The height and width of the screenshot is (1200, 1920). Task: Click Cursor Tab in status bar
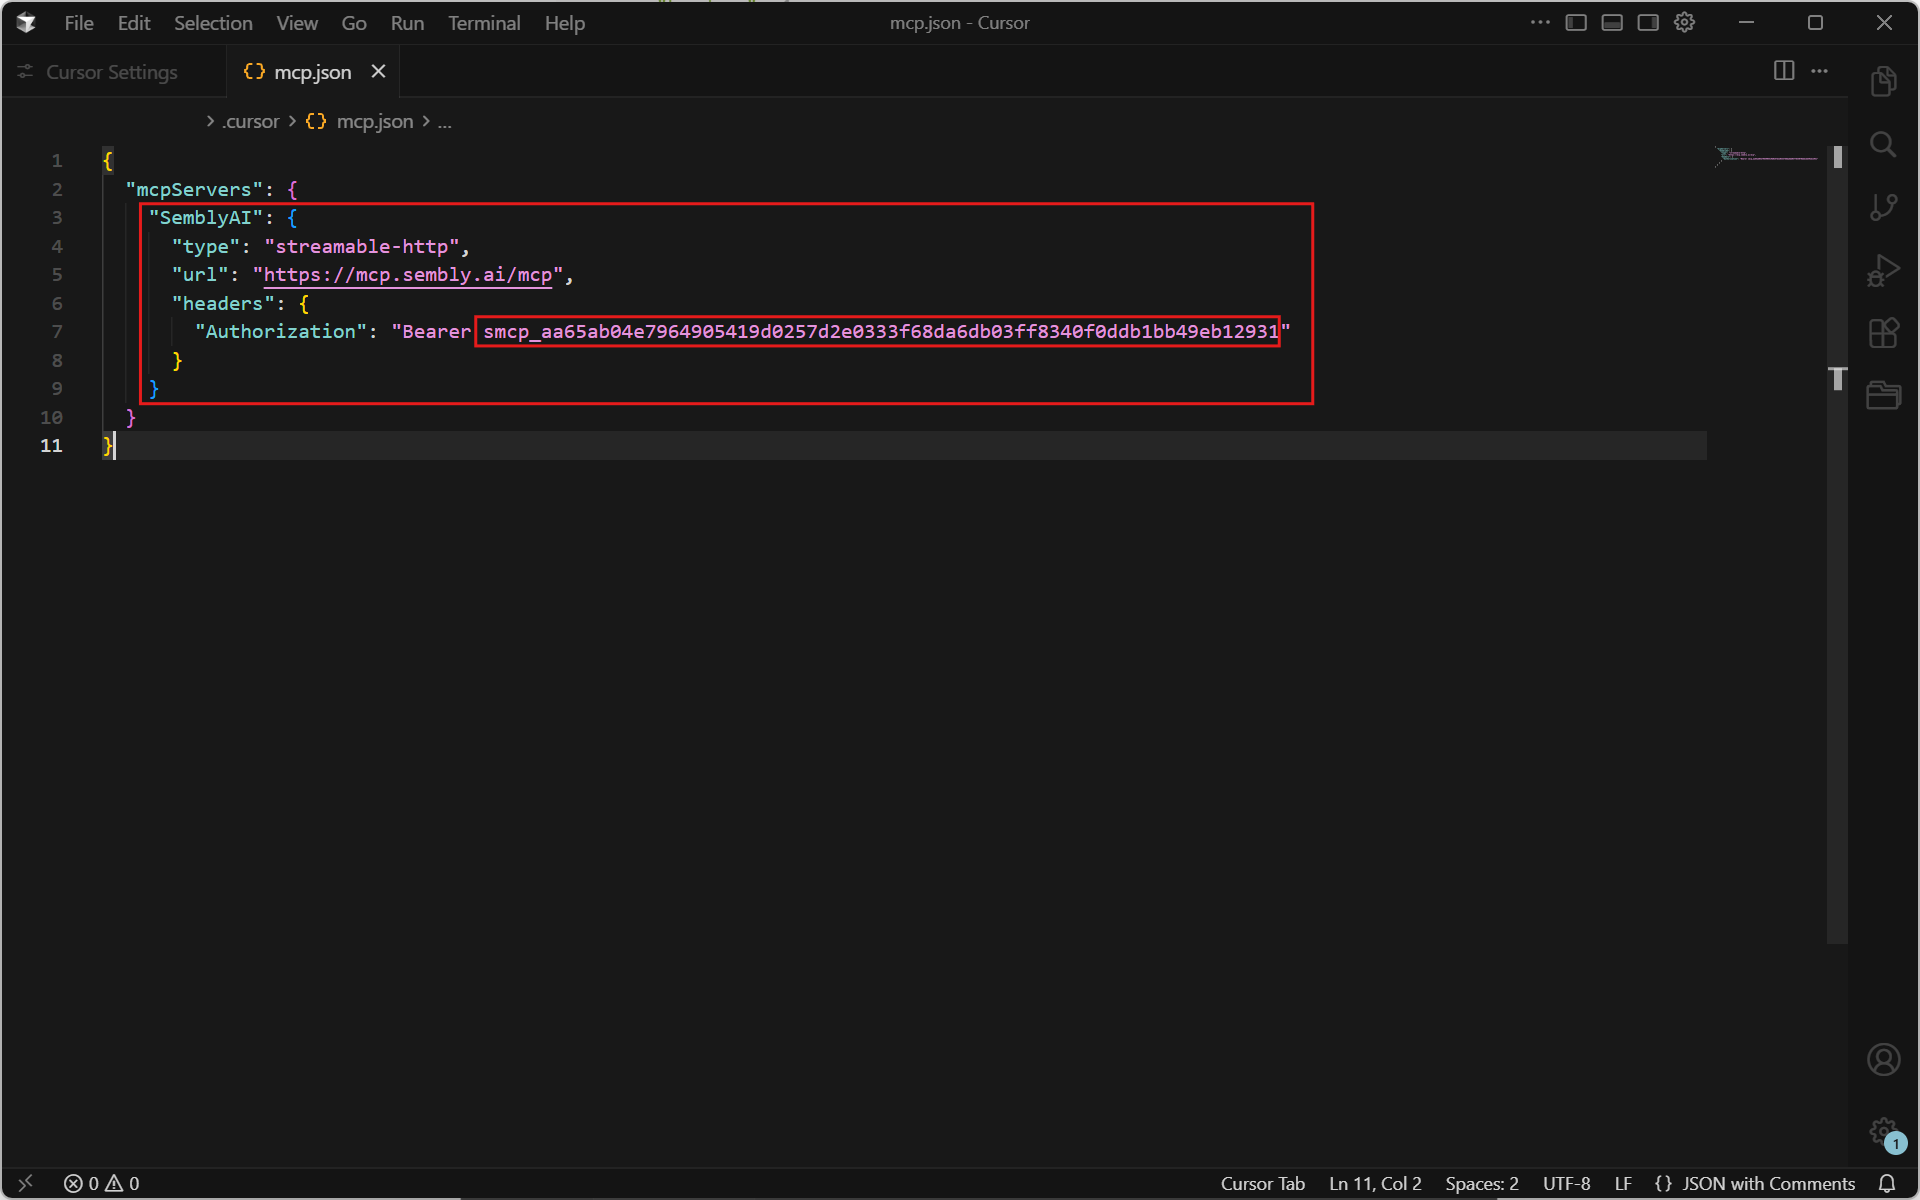coord(1262,1183)
